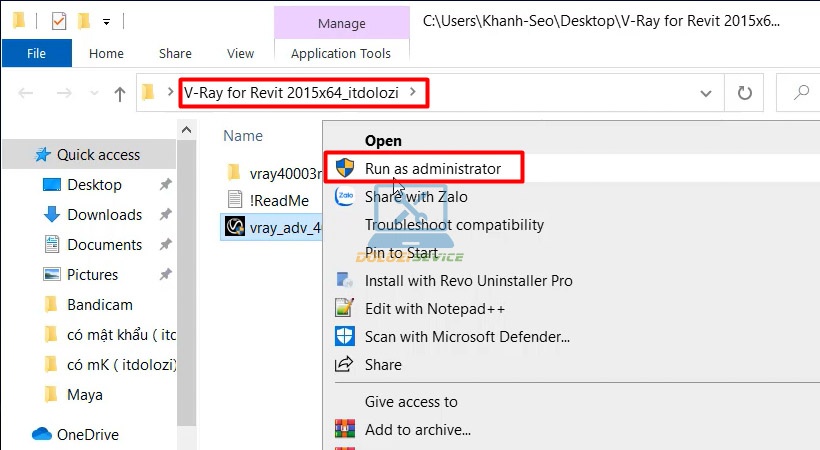Open address bar history dropdown
Viewport: 820px width, 450px height.
point(706,93)
